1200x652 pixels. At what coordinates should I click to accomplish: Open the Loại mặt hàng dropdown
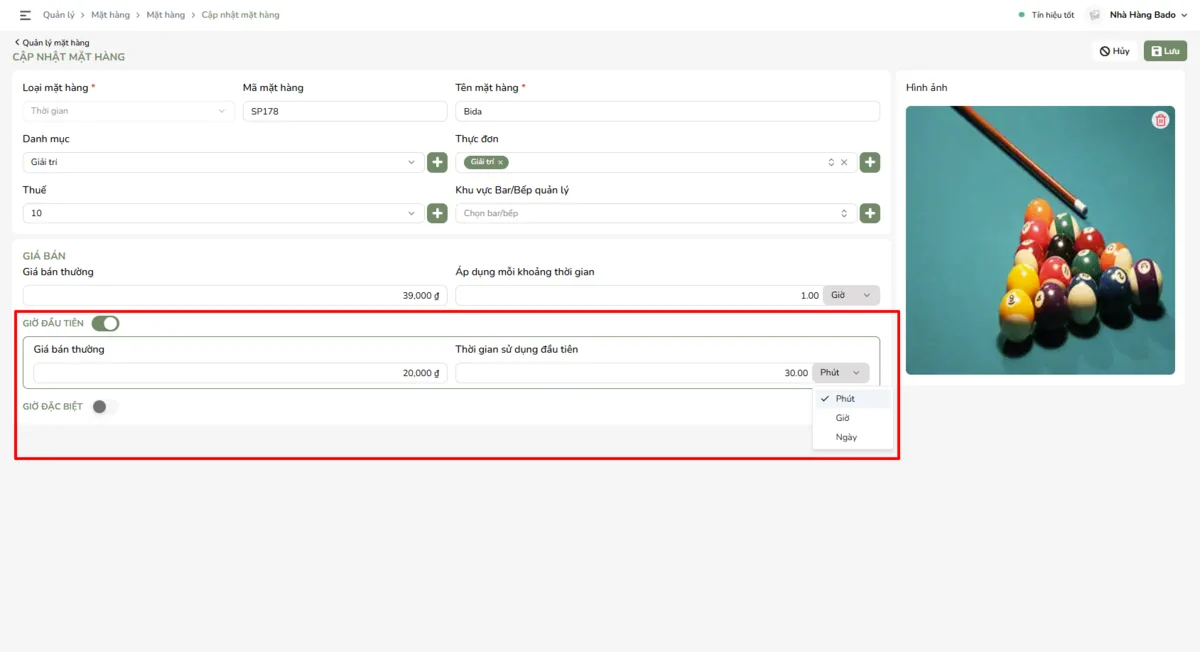tap(129, 111)
